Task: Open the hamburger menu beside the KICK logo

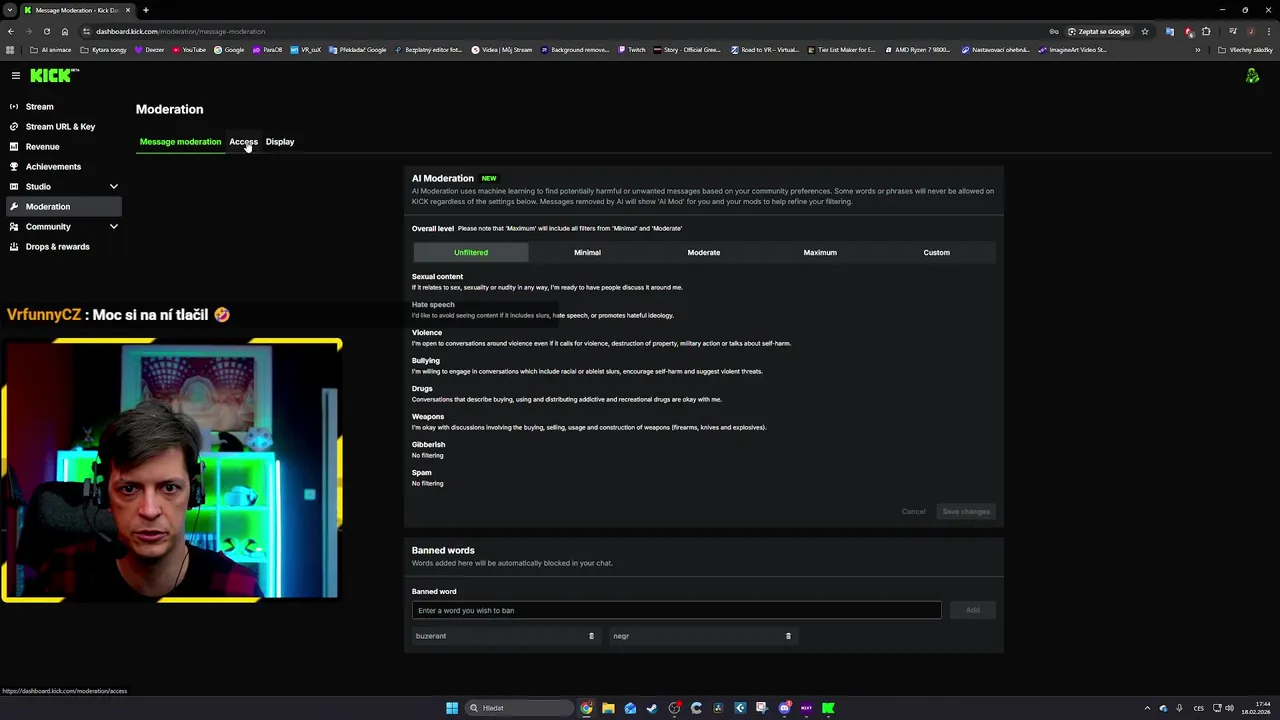Action: [x=15, y=75]
